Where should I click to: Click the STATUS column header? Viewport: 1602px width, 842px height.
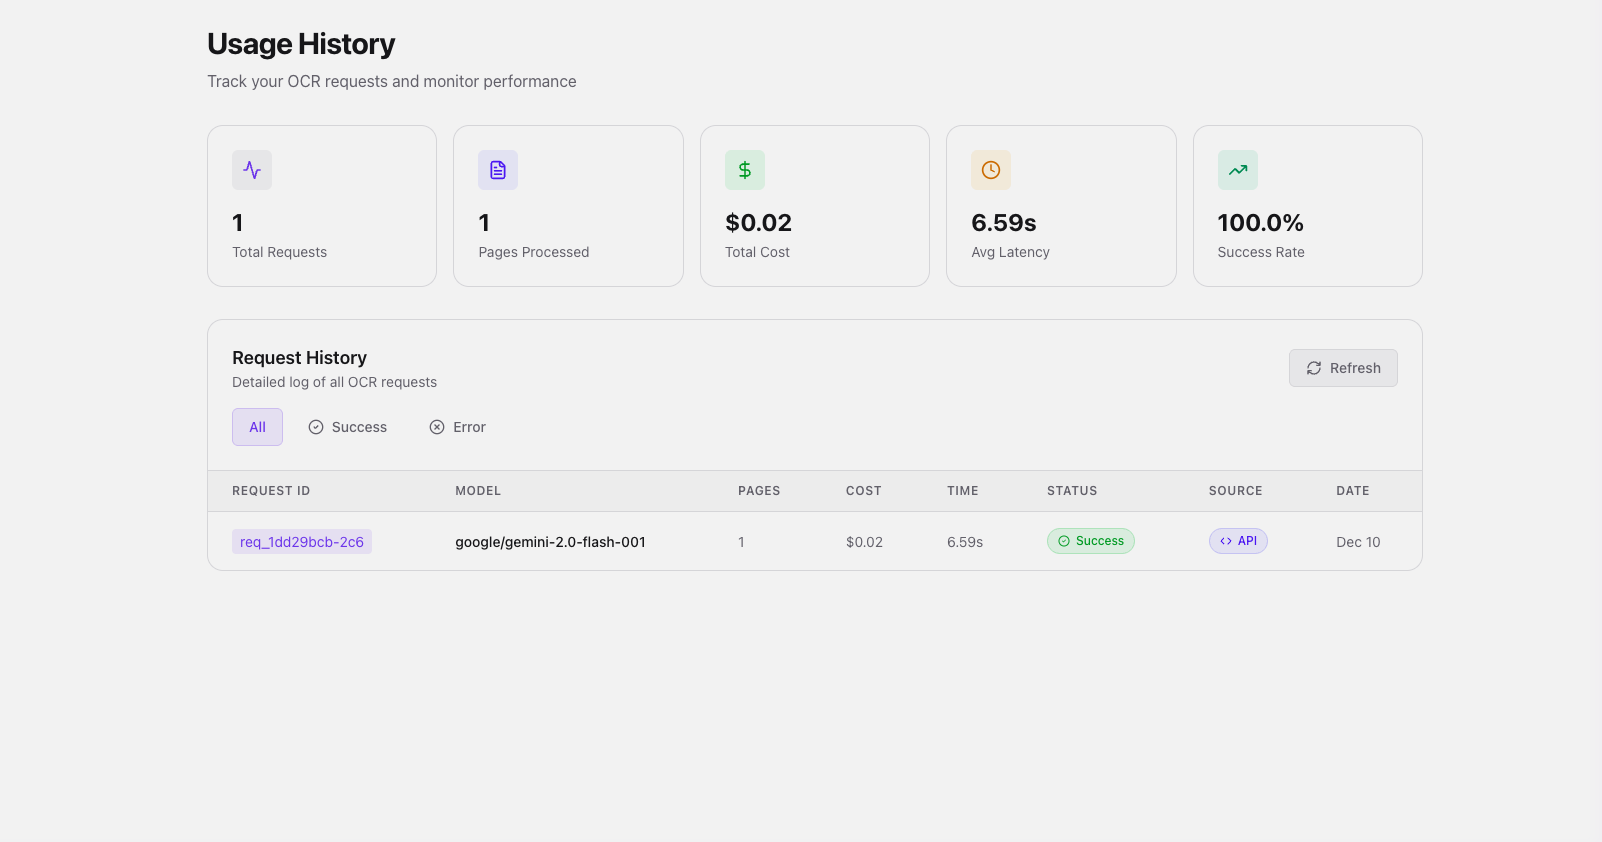(1072, 491)
